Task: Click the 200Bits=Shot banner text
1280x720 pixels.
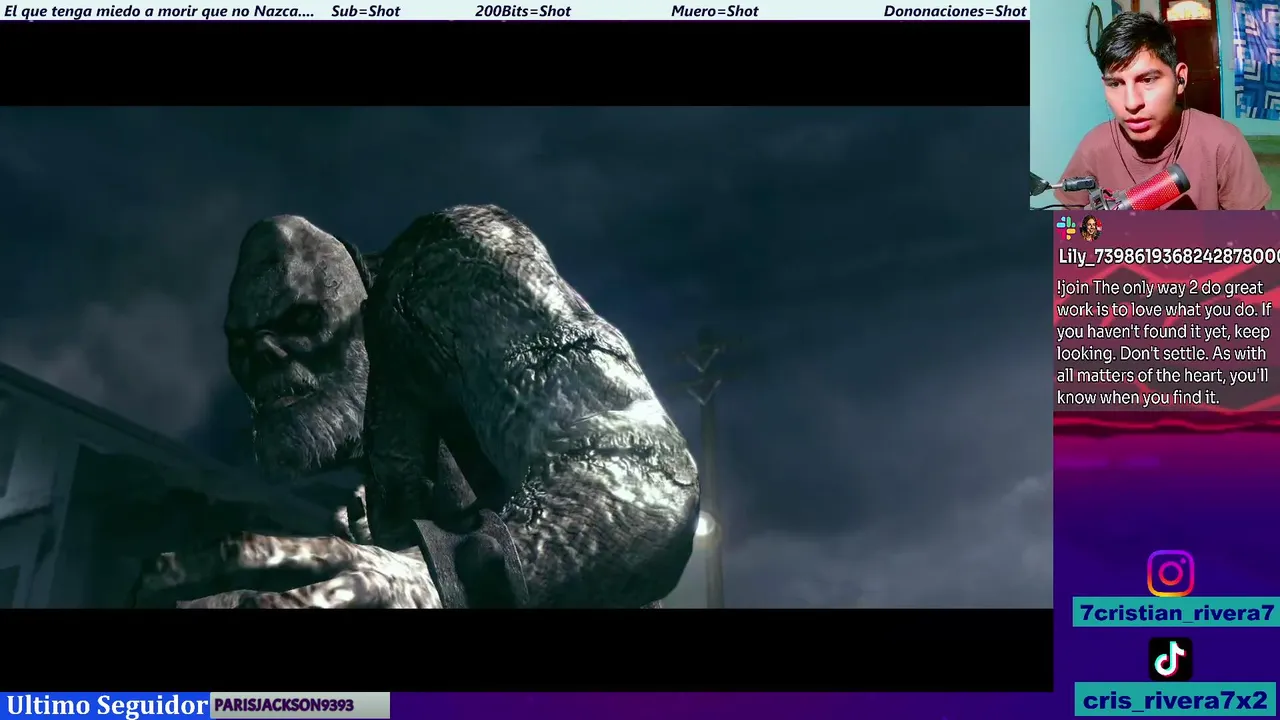Action: 523,11
